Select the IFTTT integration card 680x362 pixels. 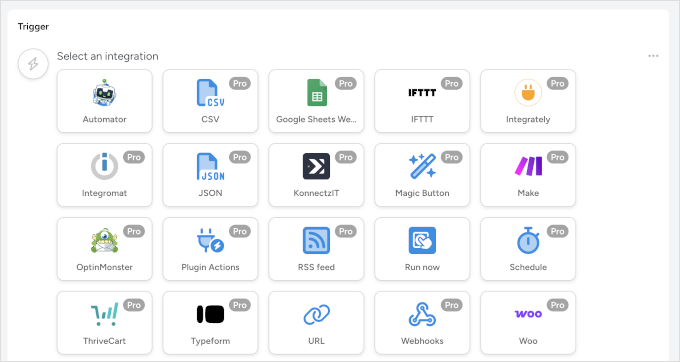[x=422, y=101]
